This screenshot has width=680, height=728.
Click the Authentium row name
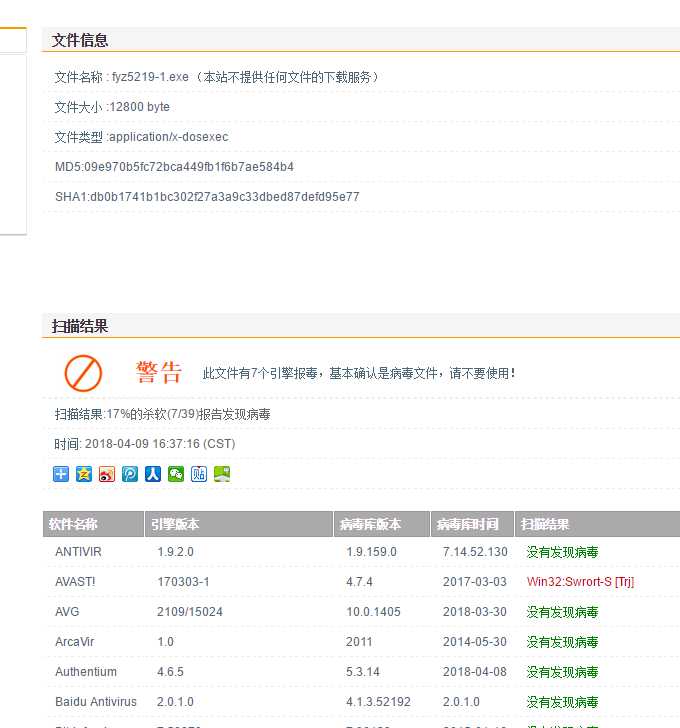[86, 671]
